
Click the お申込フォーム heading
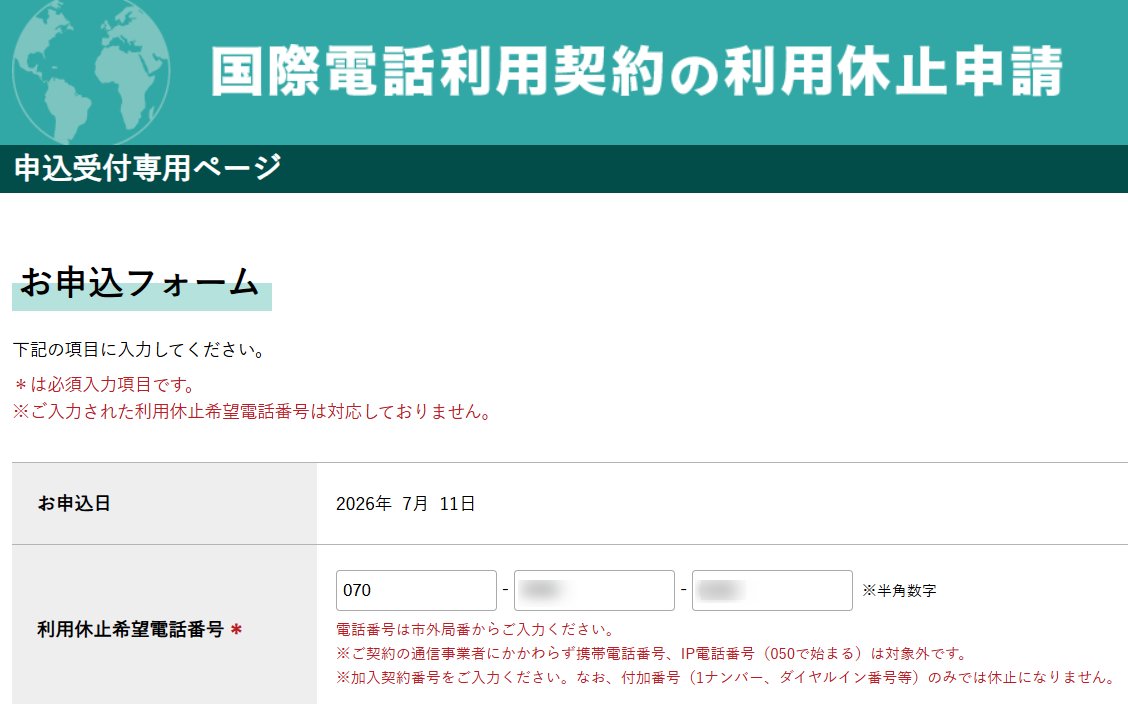click(x=140, y=282)
